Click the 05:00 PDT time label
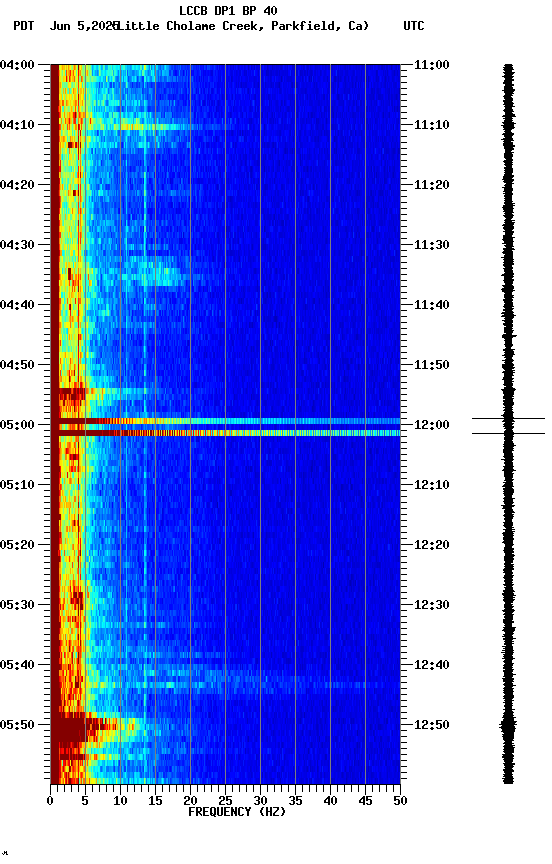This screenshot has width=552, height=864. (x=17, y=425)
